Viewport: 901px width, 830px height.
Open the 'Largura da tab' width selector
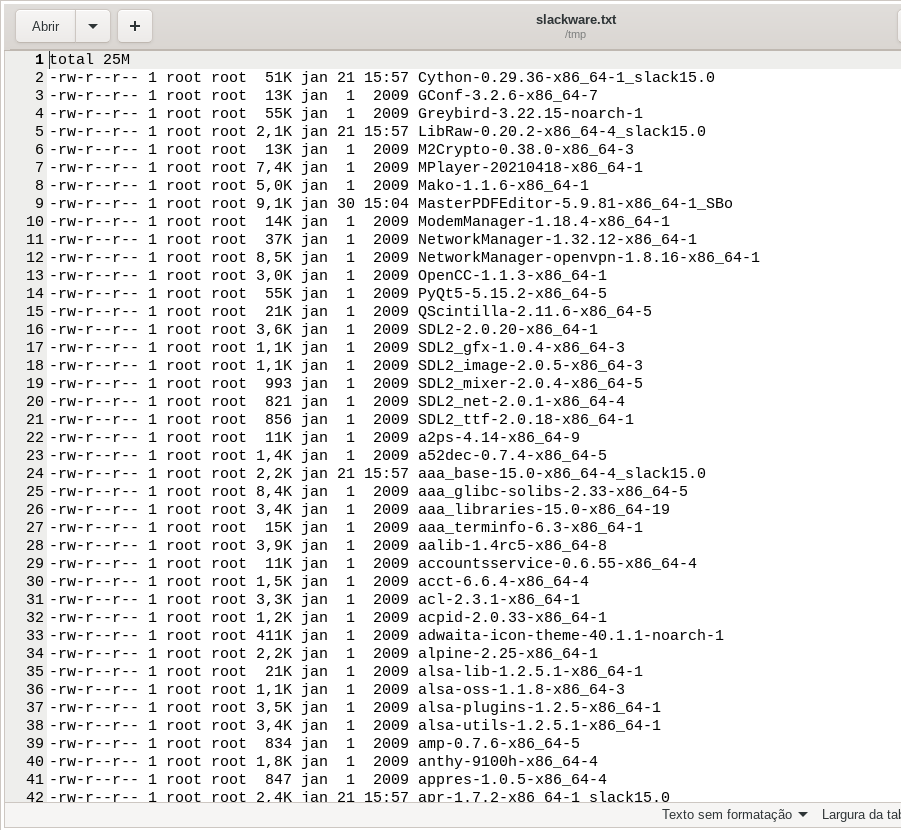tap(861, 814)
